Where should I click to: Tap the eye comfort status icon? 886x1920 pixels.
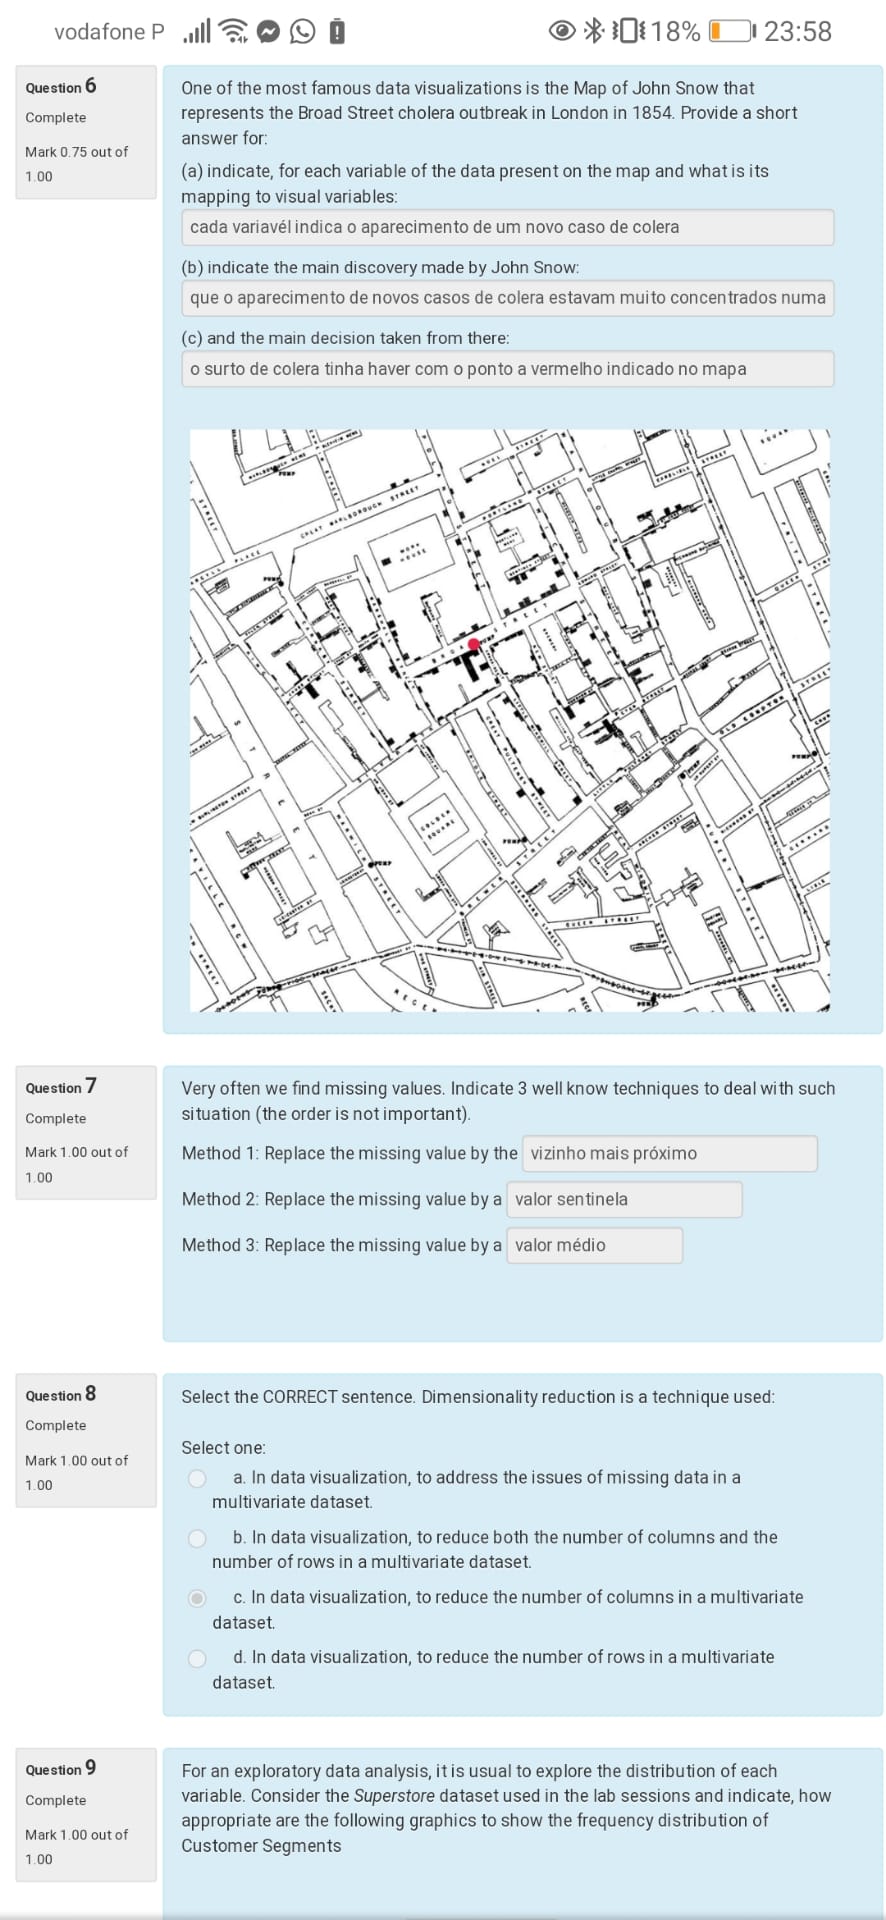(x=563, y=31)
